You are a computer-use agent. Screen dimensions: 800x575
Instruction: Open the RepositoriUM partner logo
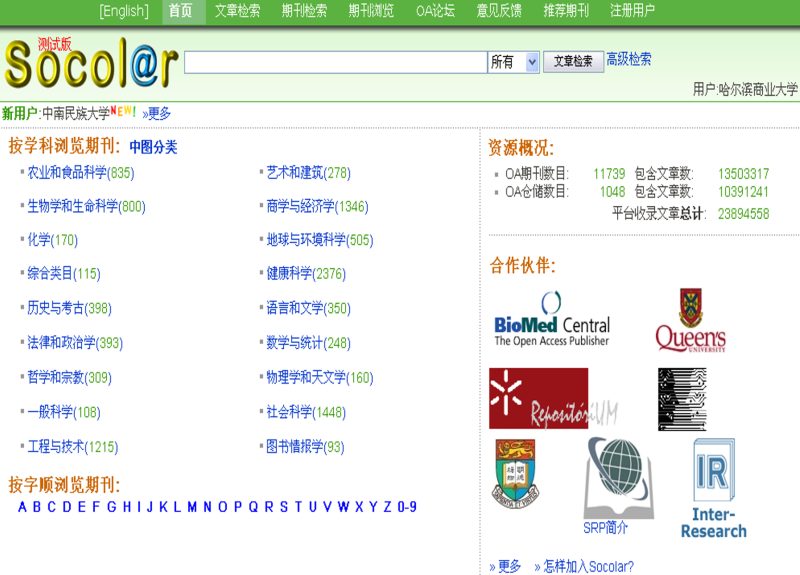[x=553, y=398]
